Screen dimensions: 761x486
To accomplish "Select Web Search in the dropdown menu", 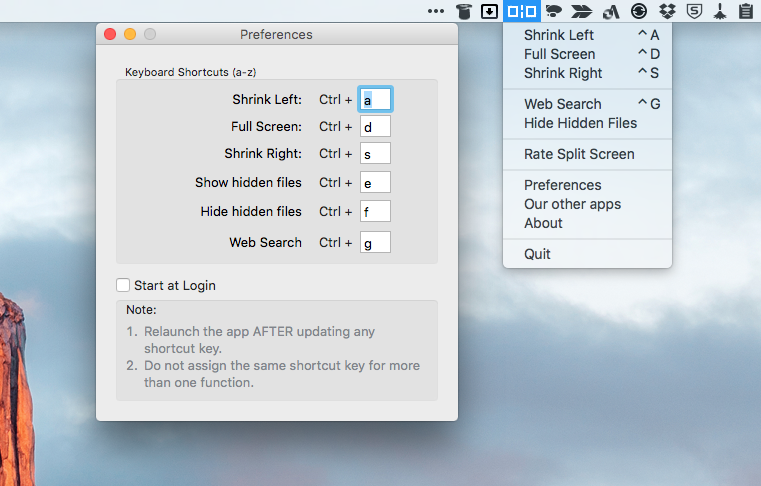I will point(587,104).
